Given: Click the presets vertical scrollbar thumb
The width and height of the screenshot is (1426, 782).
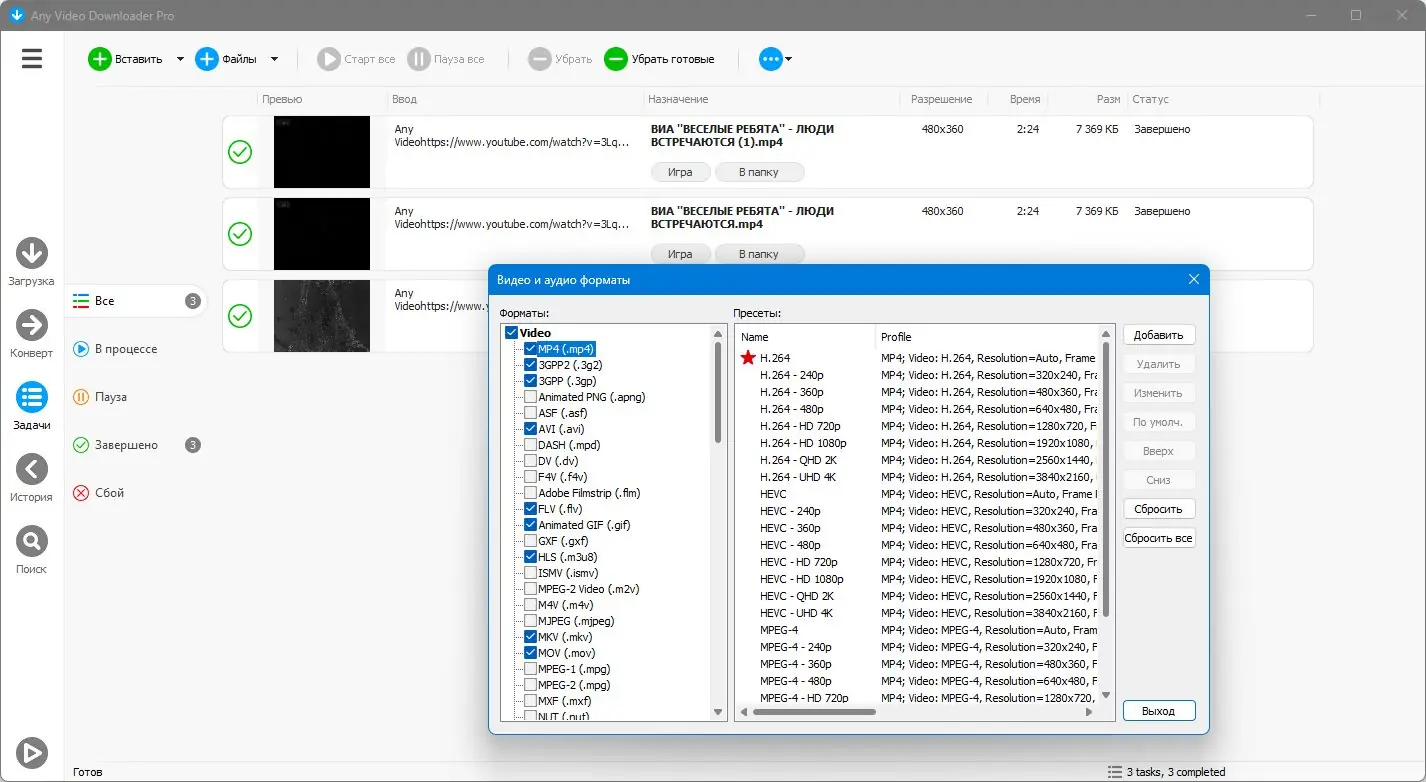Looking at the screenshot, I should click(x=1105, y=478).
